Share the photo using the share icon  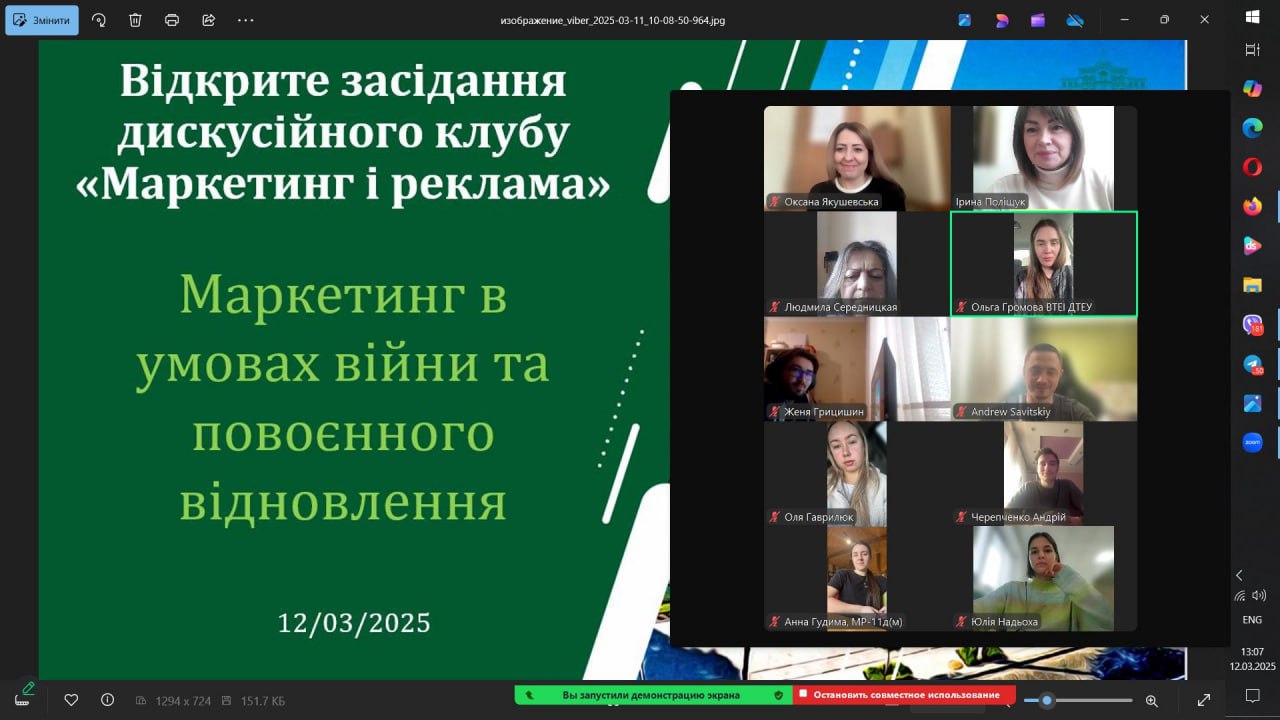coord(208,20)
